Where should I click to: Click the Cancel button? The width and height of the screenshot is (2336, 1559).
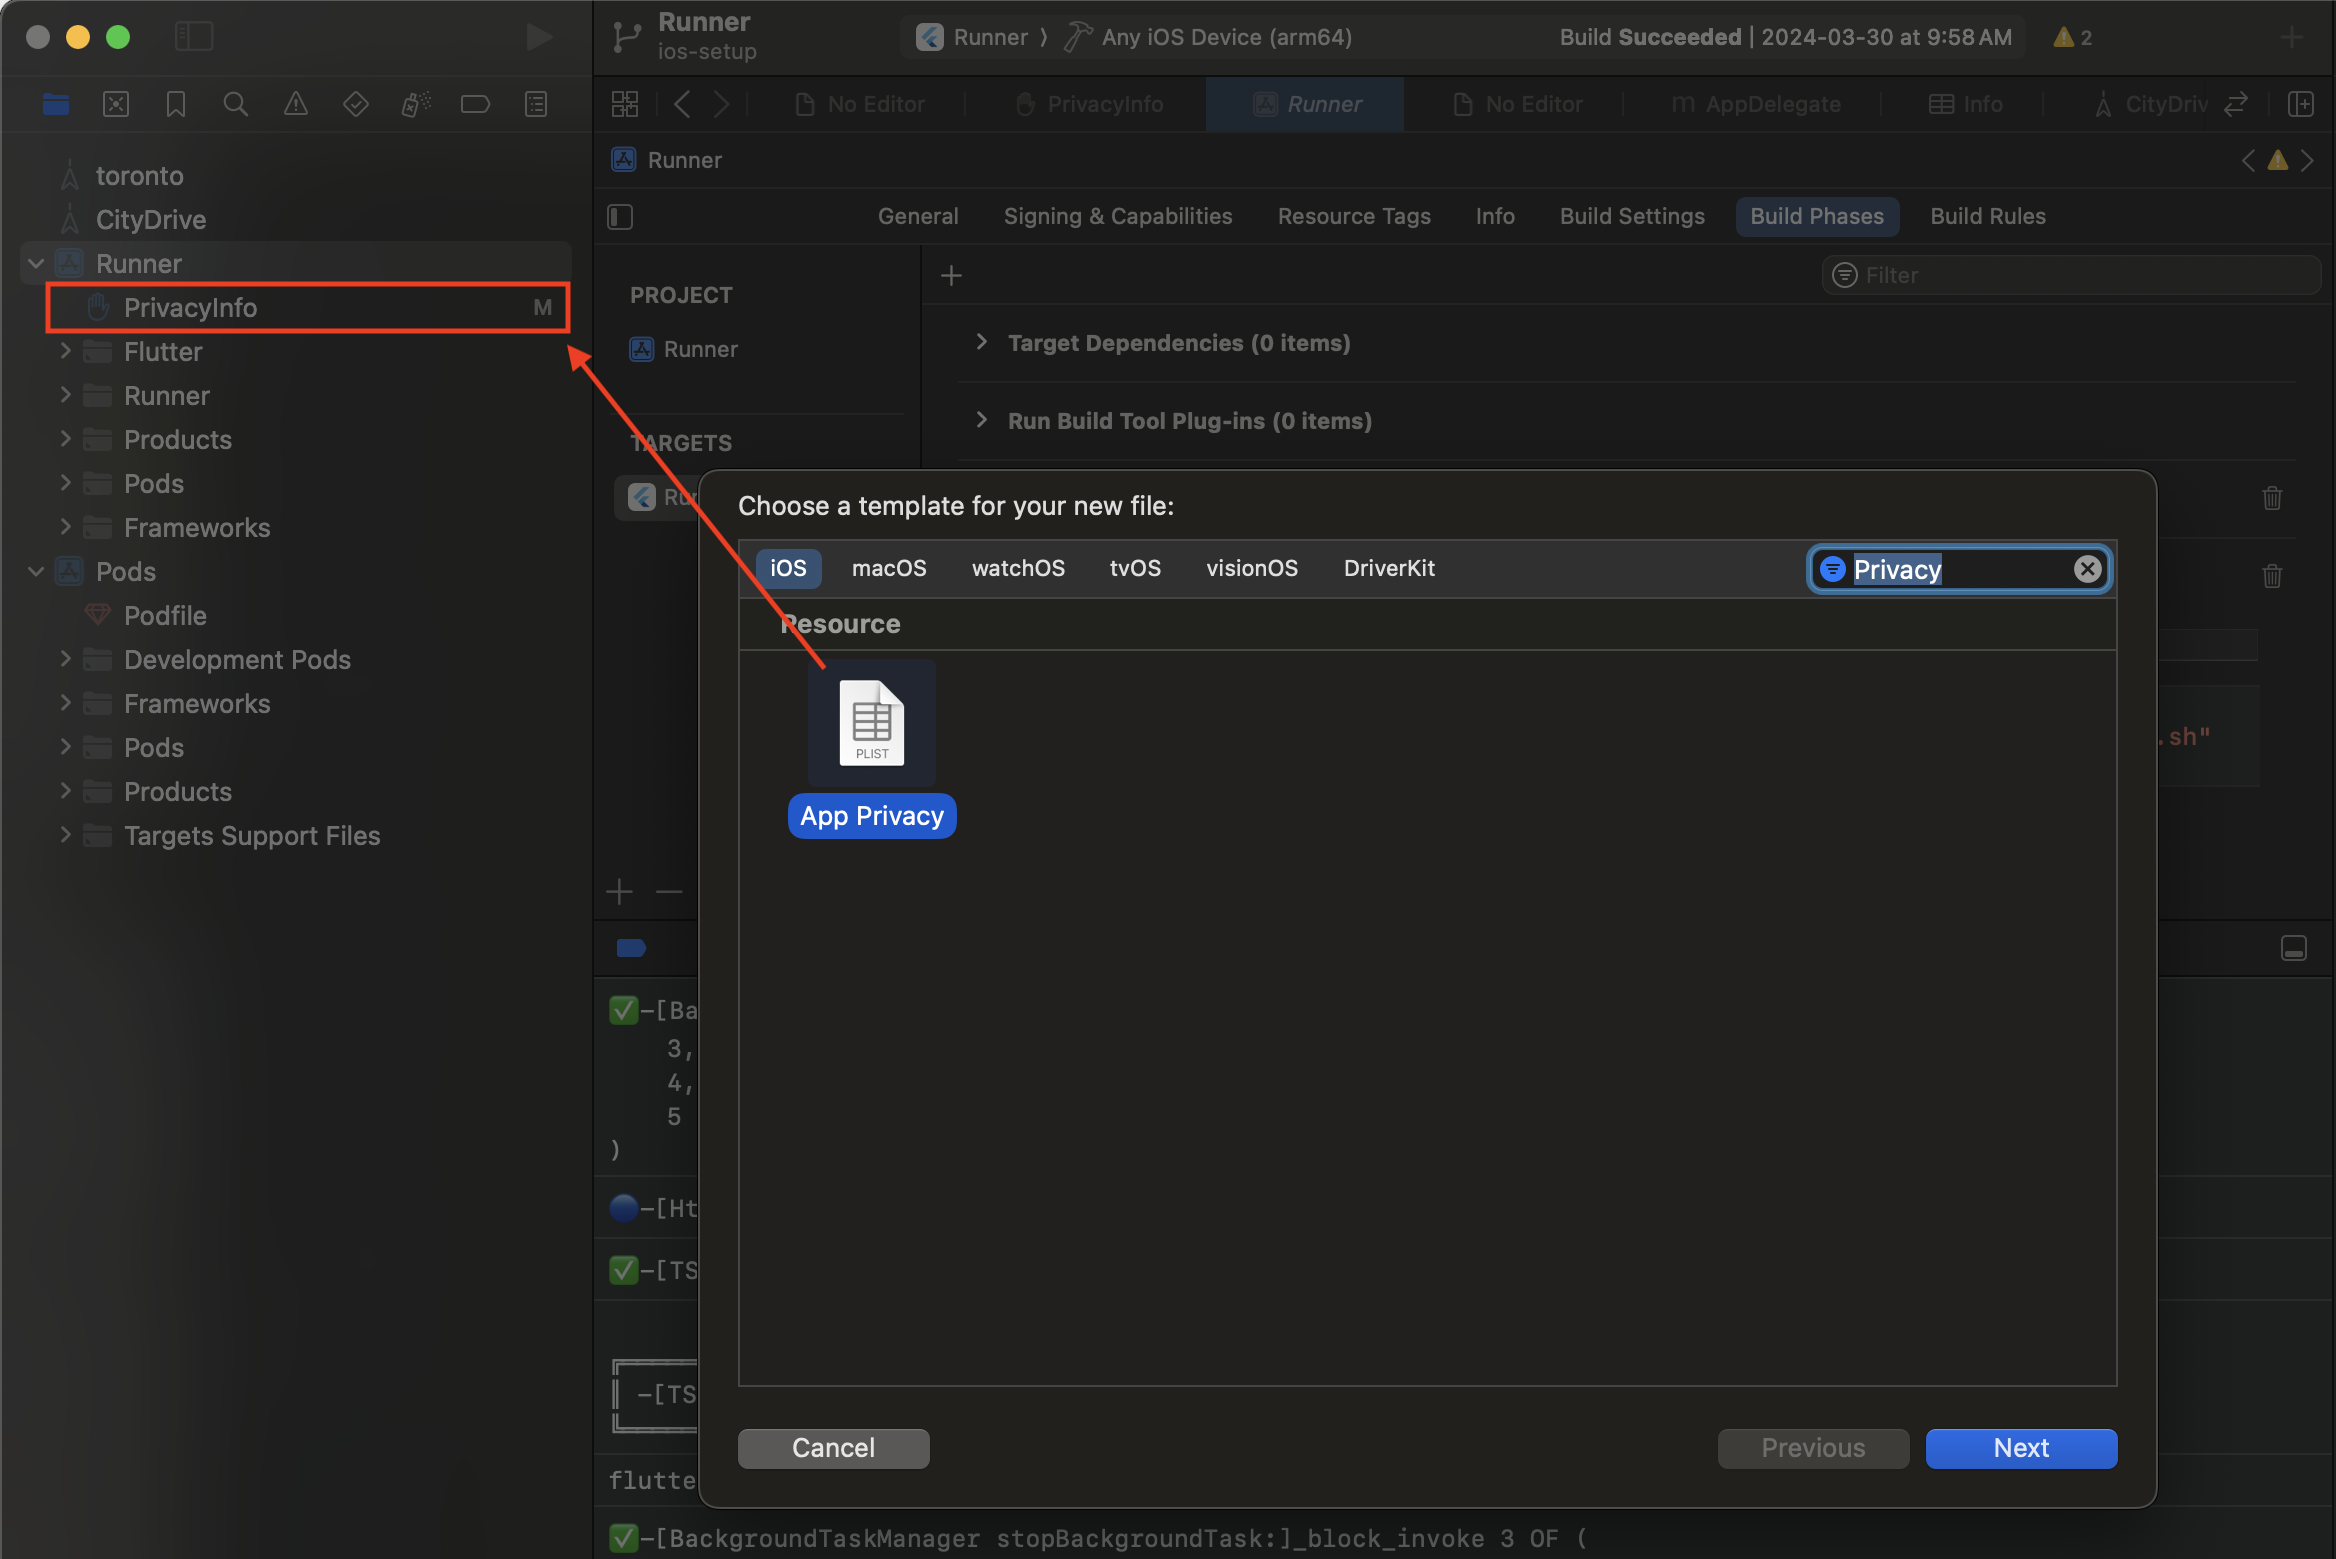833,1448
